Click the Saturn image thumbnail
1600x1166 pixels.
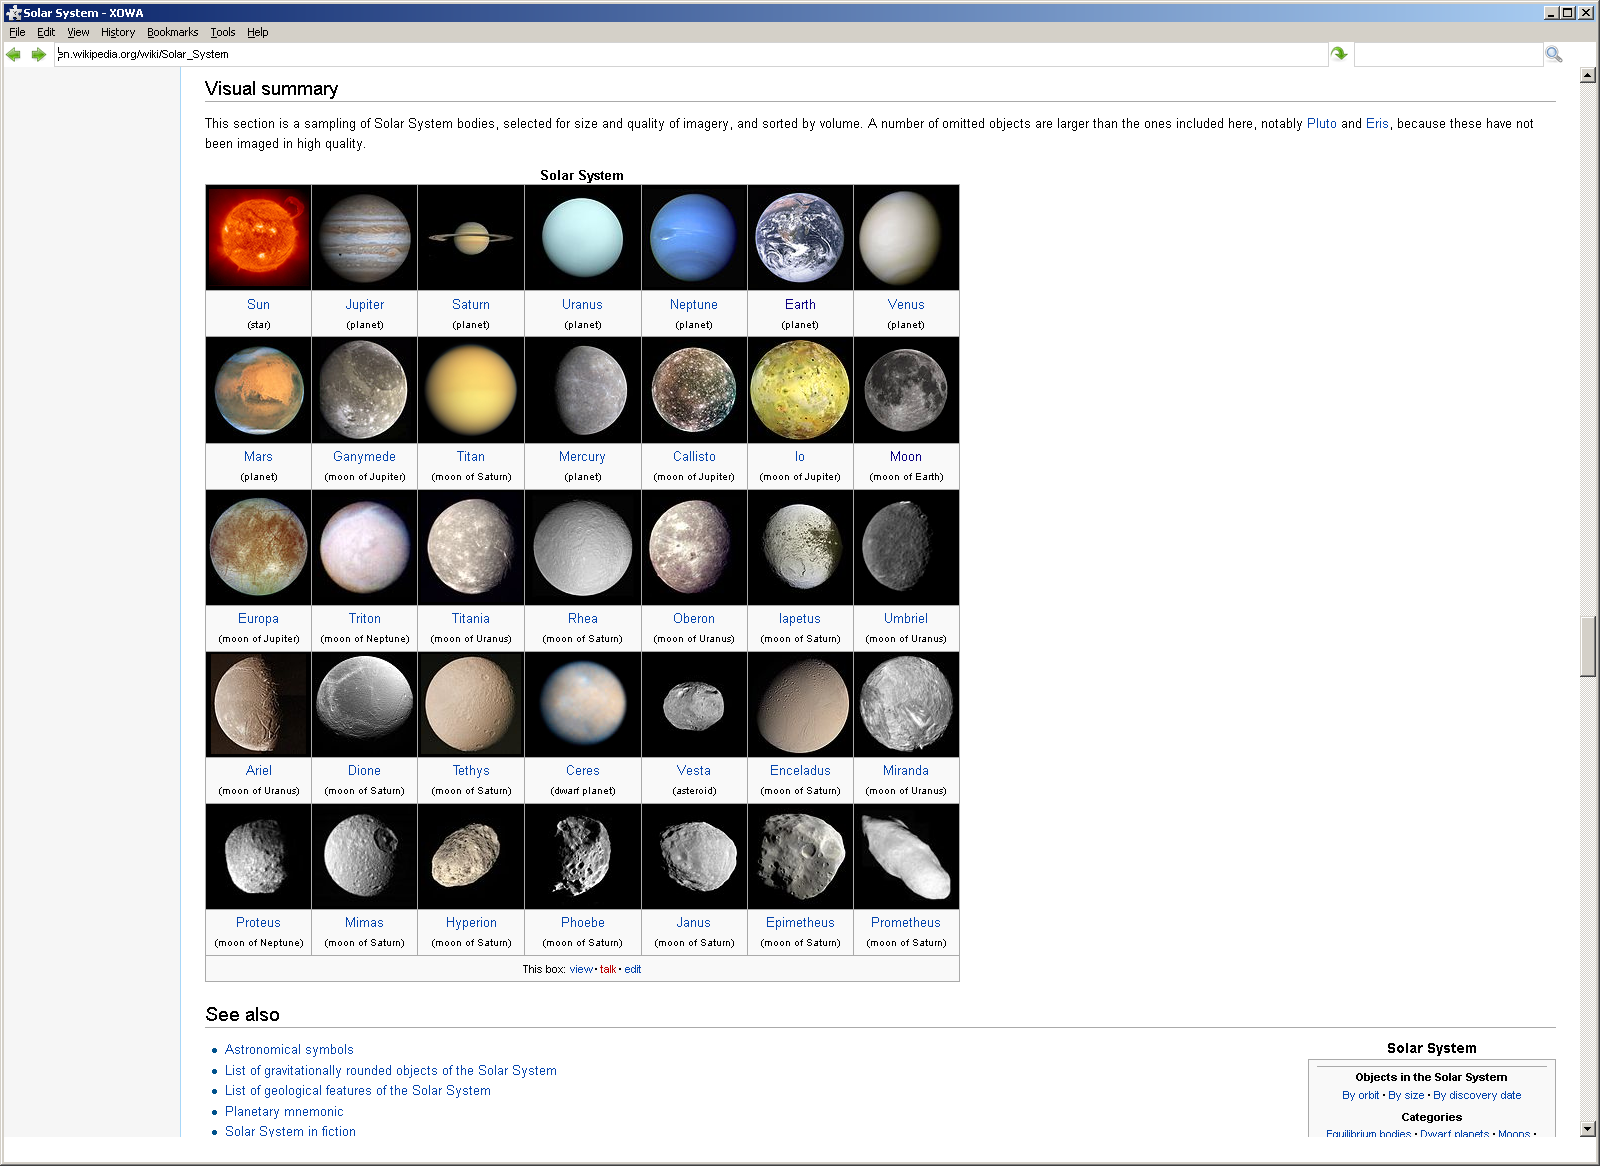[470, 238]
